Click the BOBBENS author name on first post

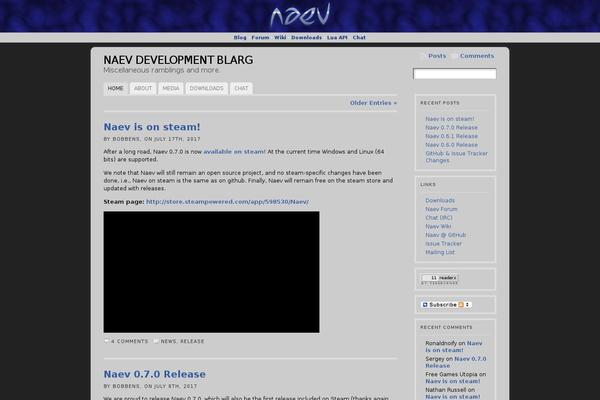(x=126, y=139)
